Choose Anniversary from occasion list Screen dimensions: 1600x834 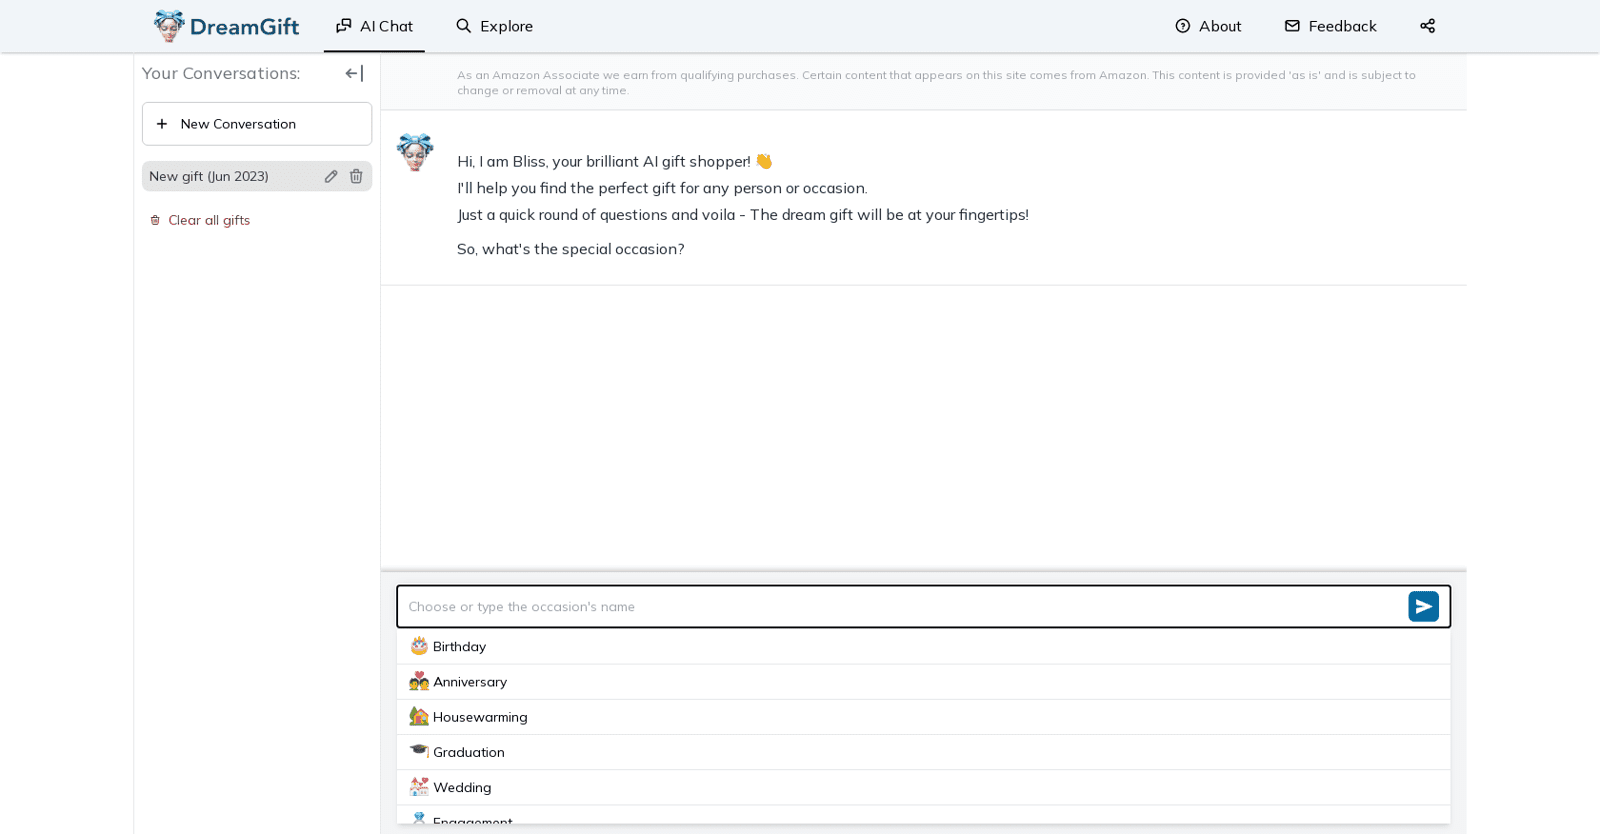[469, 682]
